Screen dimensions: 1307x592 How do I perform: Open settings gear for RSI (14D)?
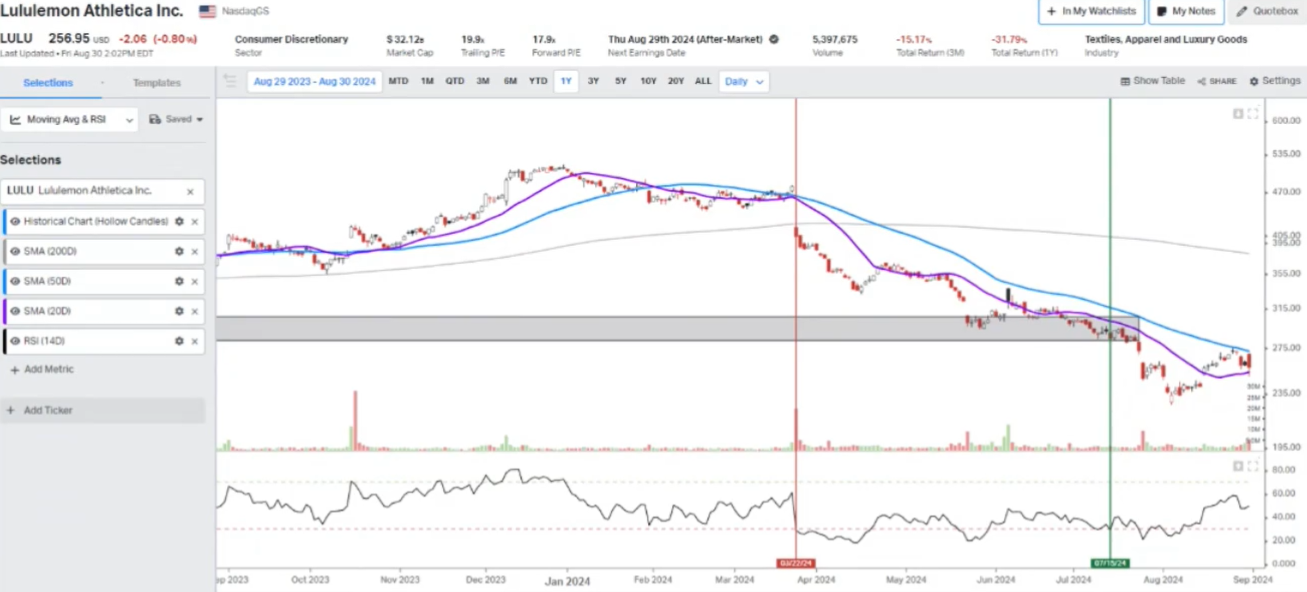click(x=179, y=341)
